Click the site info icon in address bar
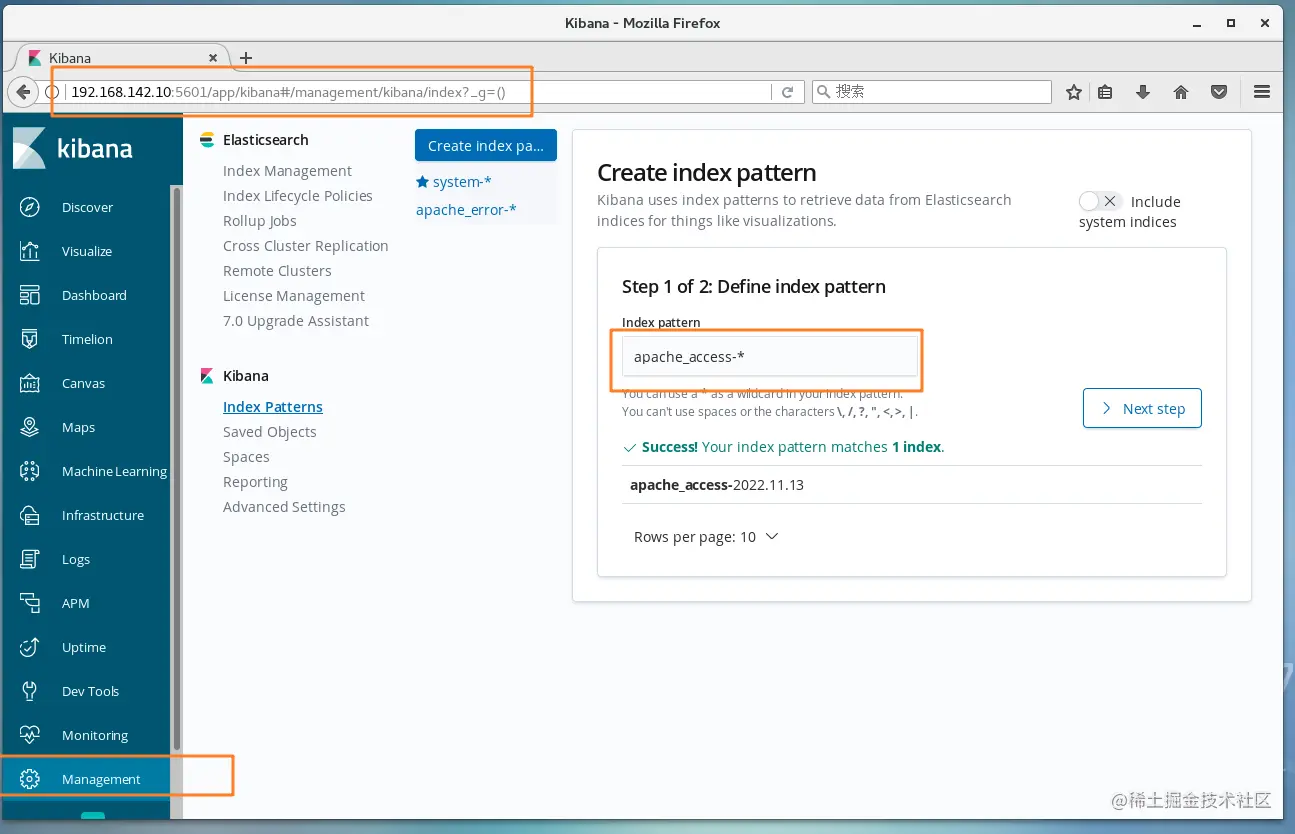 click(x=53, y=92)
